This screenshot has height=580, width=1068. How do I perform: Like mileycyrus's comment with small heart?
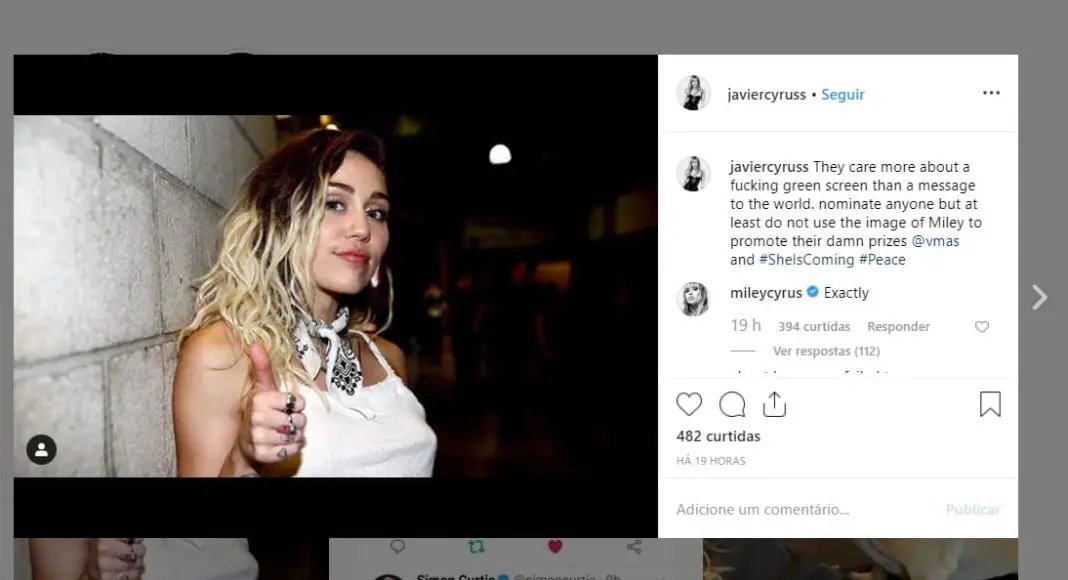tap(981, 327)
